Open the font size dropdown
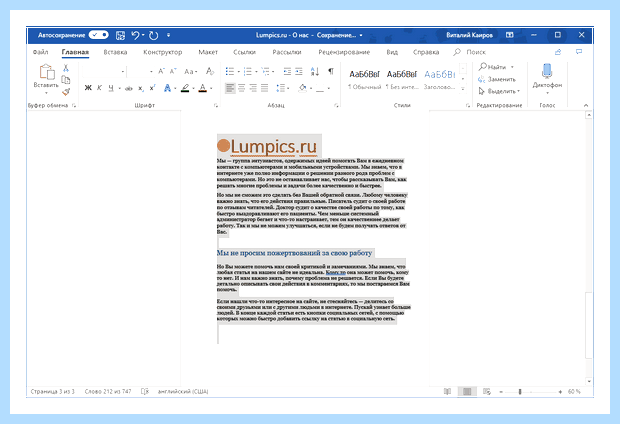This screenshot has width=620, height=424. (151, 72)
